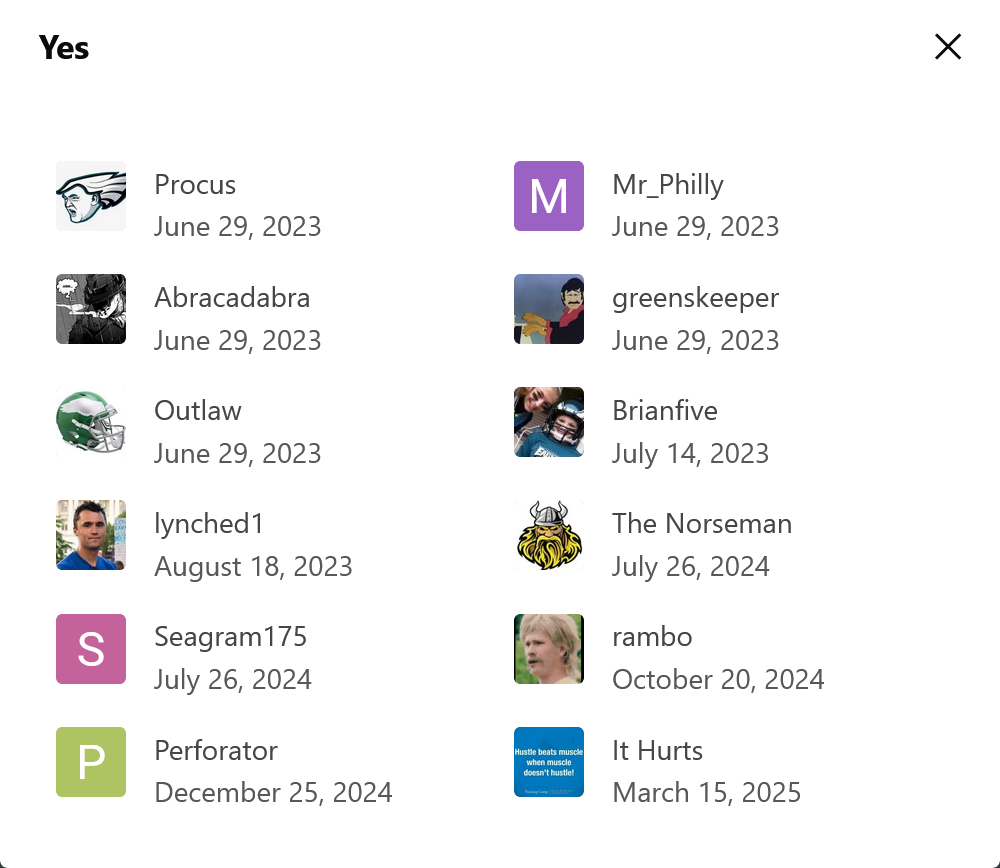This screenshot has width=1000, height=868.
Task: Click The Norseman's viking avatar
Action: (549, 535)
